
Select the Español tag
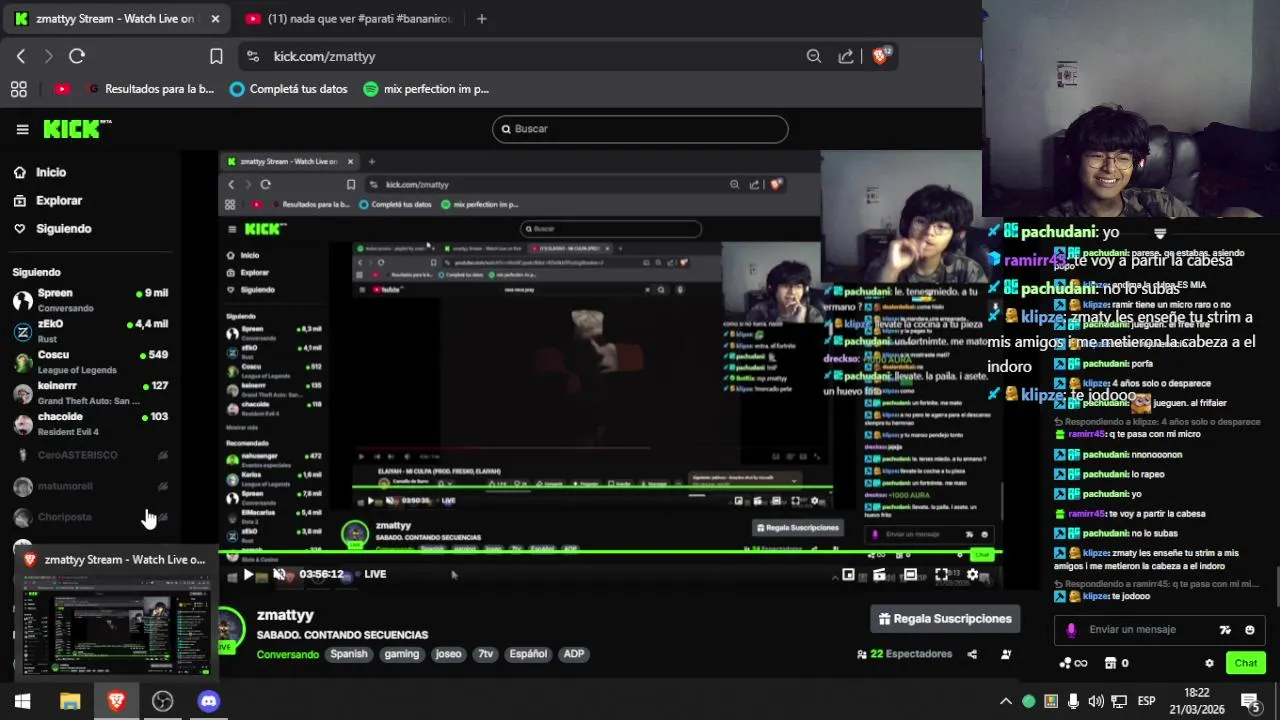(x=528, y=654)
